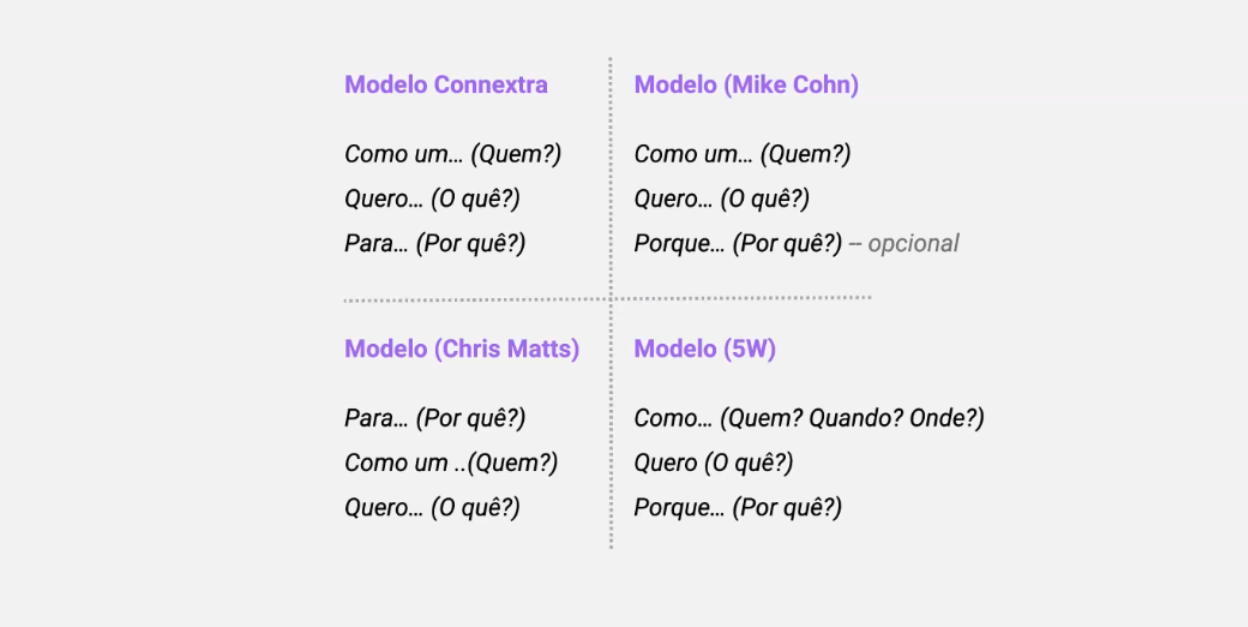Select 'Como um ..(Quem?)' under Chris Matts
Image resolution: width=1248 pixels, height=627 pixels.
coord(451,463)
